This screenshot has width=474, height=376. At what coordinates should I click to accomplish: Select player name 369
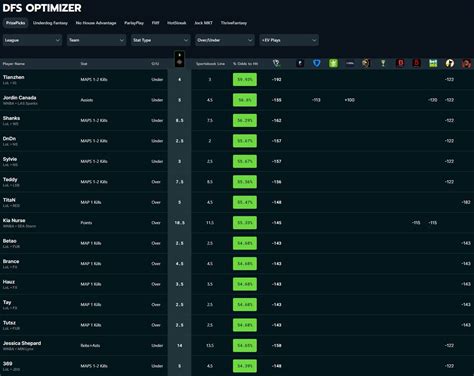tap(7, 364)
